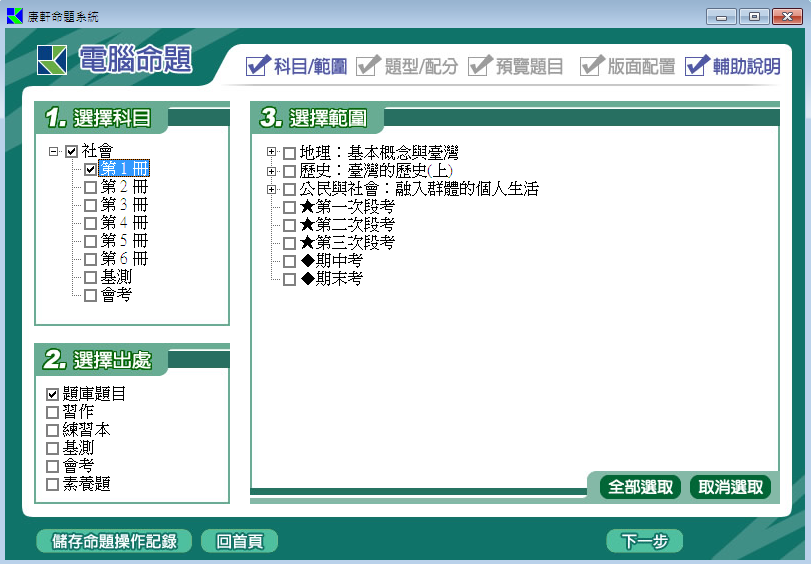
Task: Enable the 習作 source checkbox
Action: [53, 412]
